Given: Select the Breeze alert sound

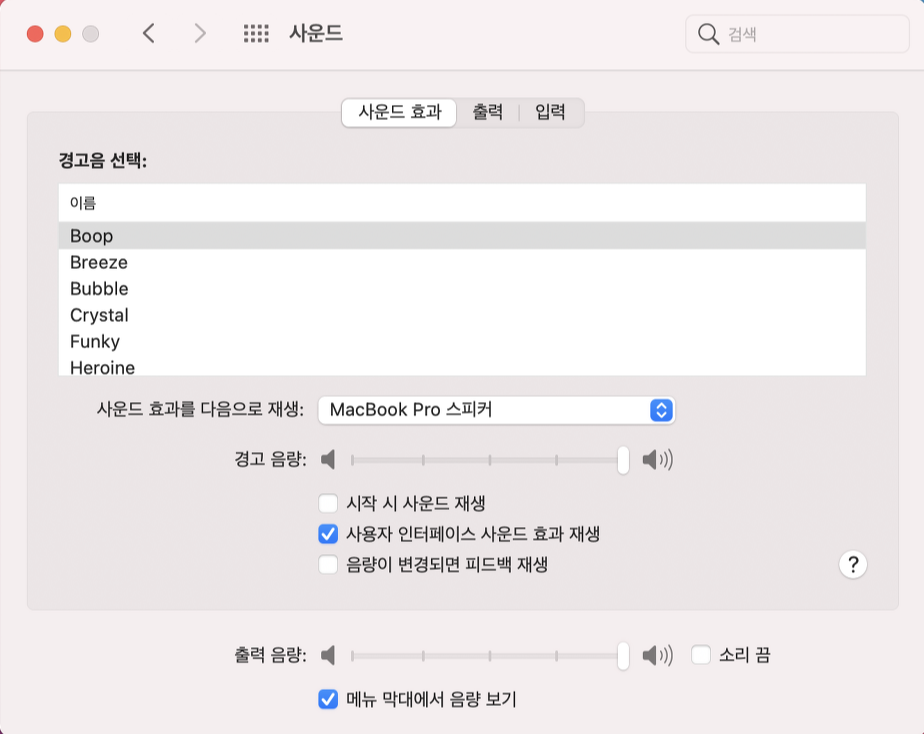Looking at the screenshot, I should tap(462, 262).
